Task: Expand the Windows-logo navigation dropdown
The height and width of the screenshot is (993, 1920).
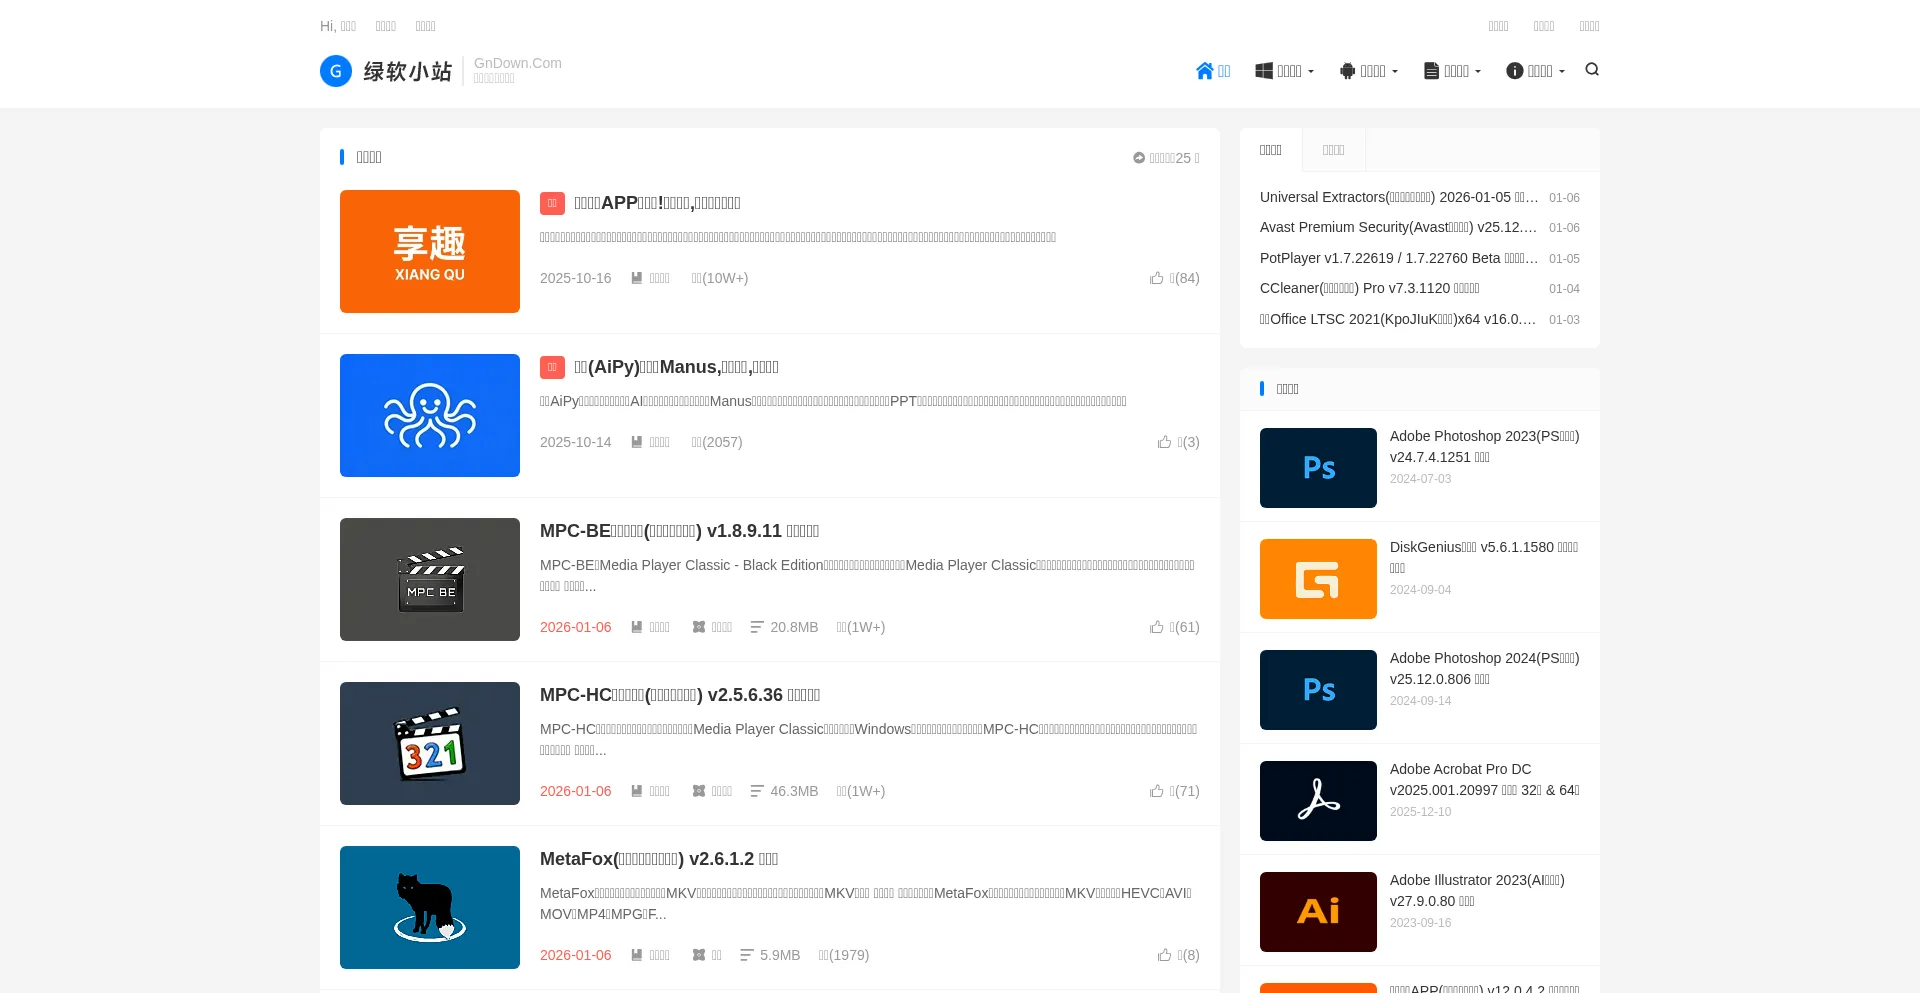Action: 1285,71
